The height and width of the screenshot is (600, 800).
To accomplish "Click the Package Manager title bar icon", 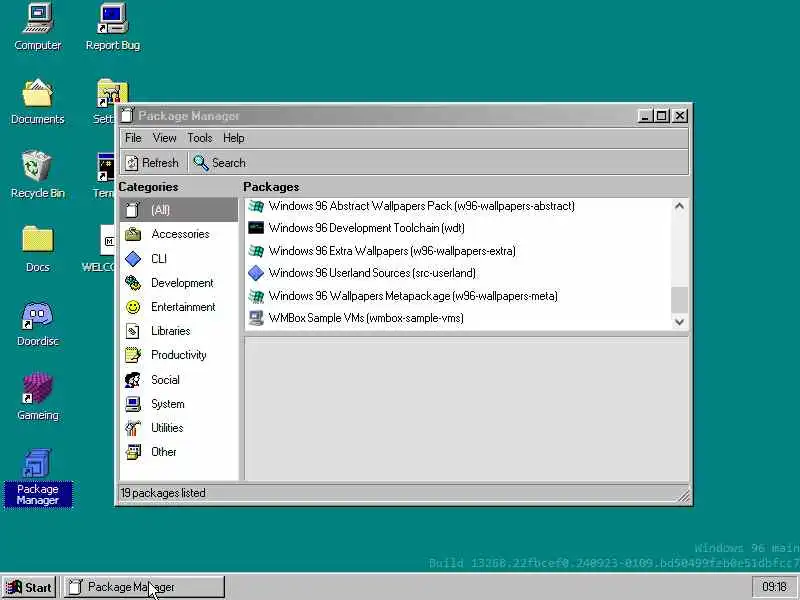I will [128, 116].
